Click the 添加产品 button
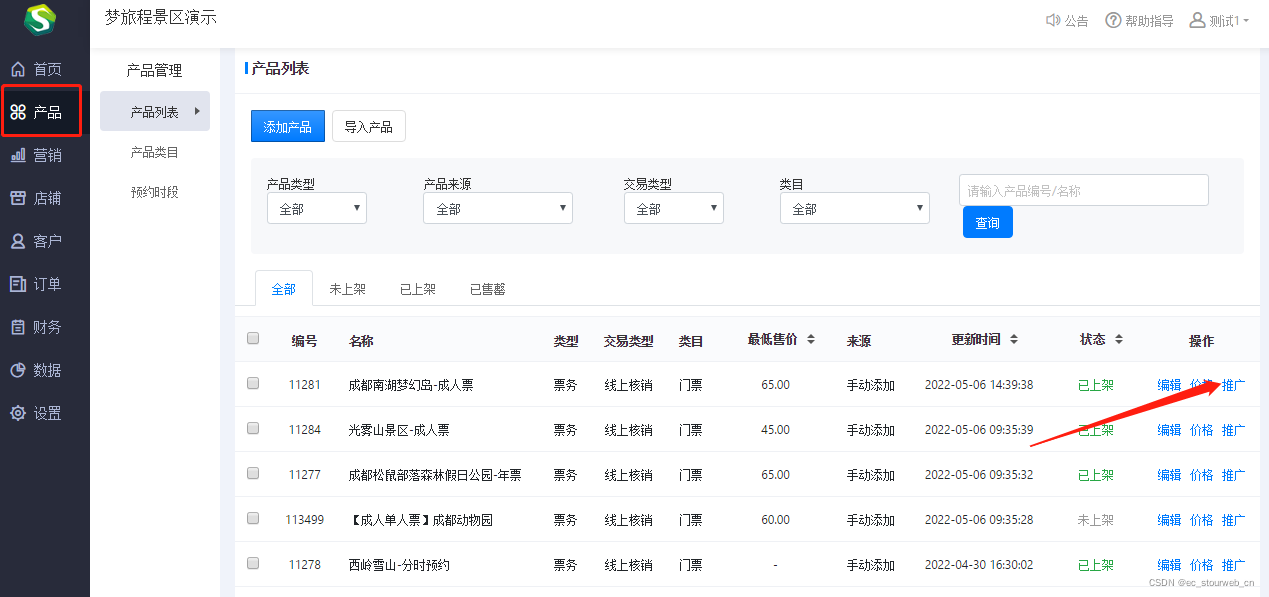Viewport: 1269px width, 597px height. pos(288,127)
